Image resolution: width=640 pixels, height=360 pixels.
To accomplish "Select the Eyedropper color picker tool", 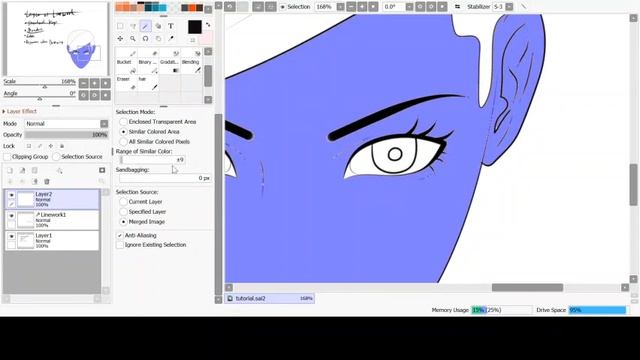I will 171,38.
